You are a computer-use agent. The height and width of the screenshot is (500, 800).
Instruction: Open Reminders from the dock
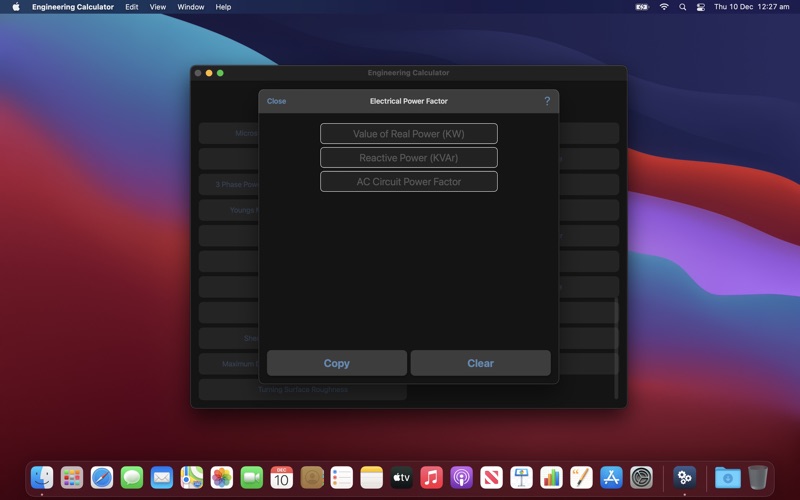(x=342, y=478)
